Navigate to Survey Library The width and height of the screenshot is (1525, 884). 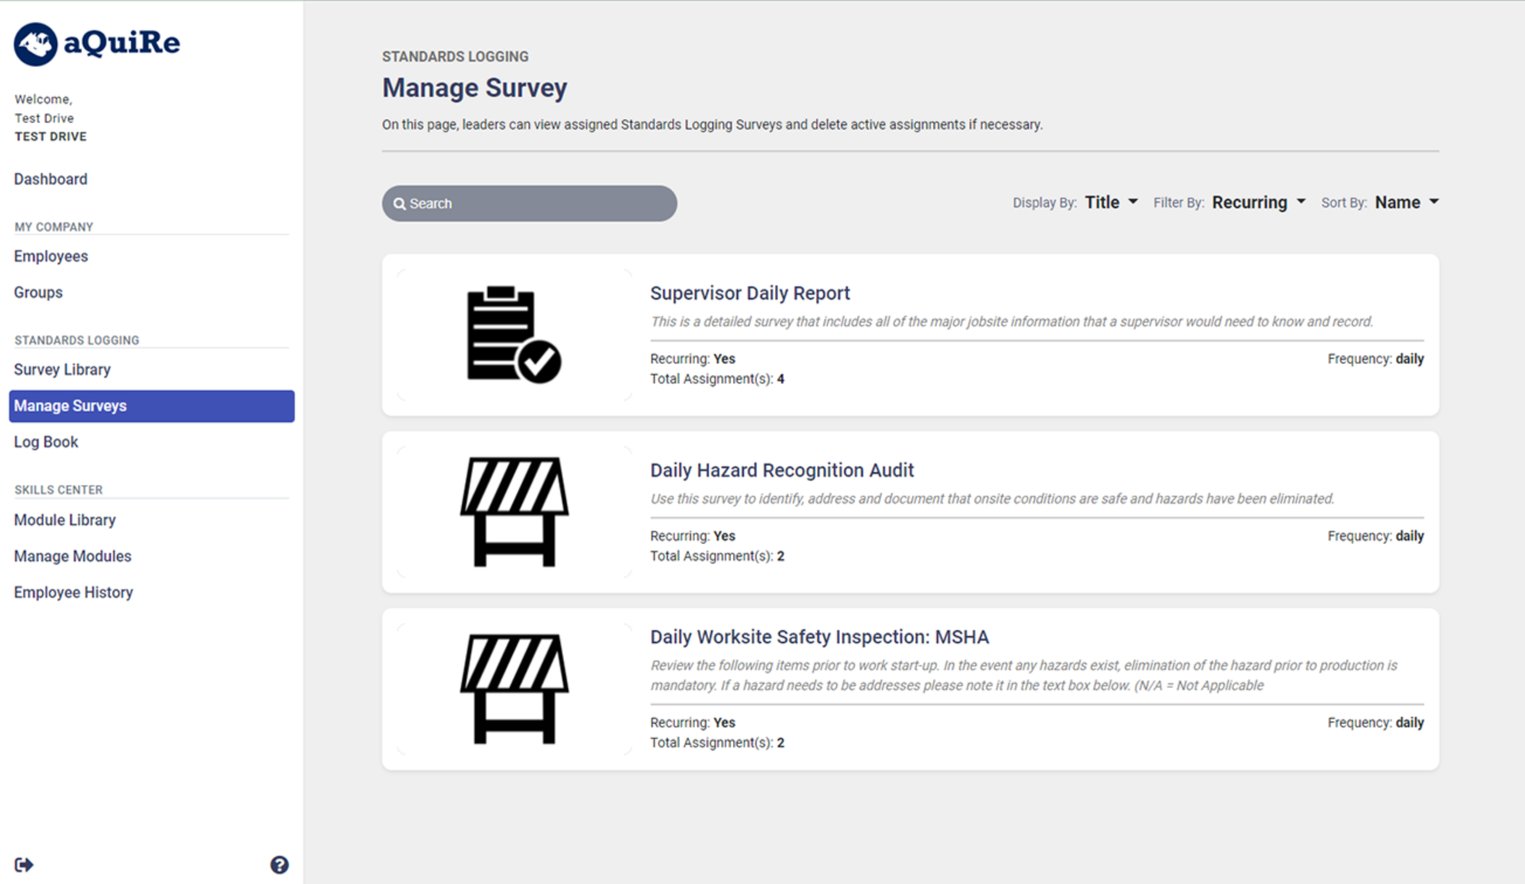pos(62,369)
